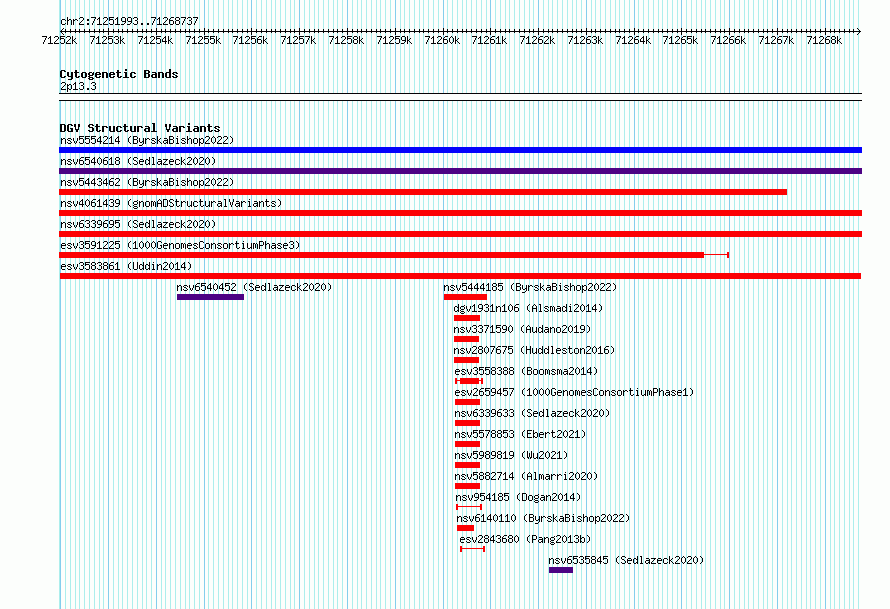Select the red nsv5444185 variant bar
Viewport: 890px width, 609px height.
coord(465,297)
